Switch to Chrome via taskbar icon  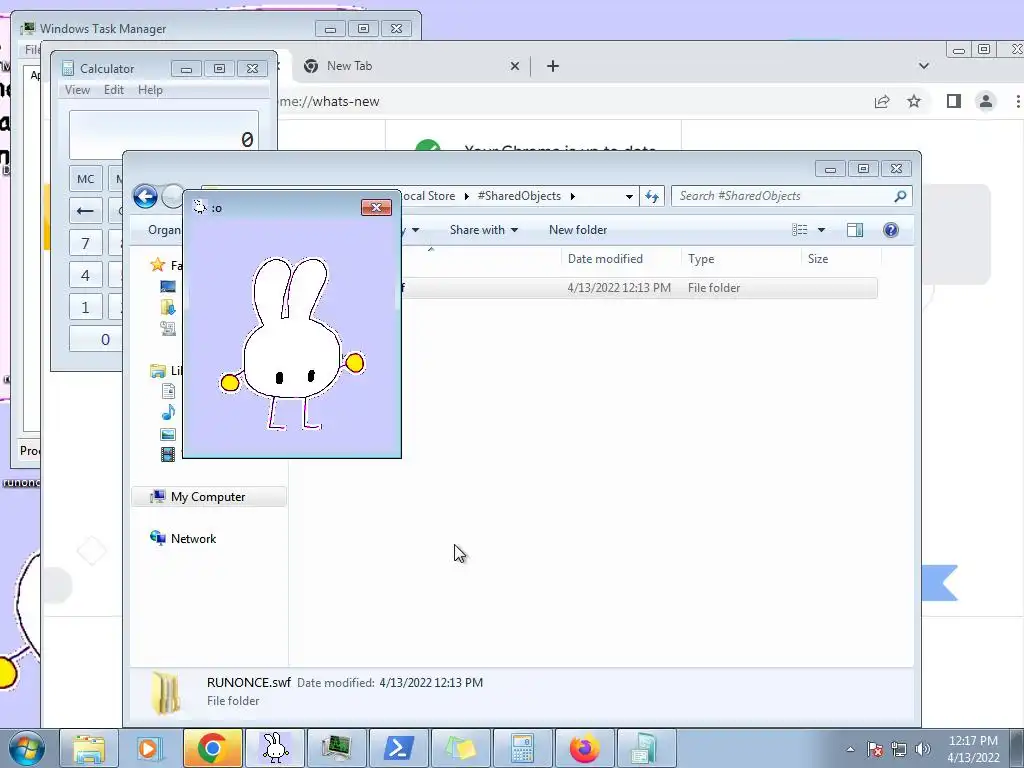point(212,748)
